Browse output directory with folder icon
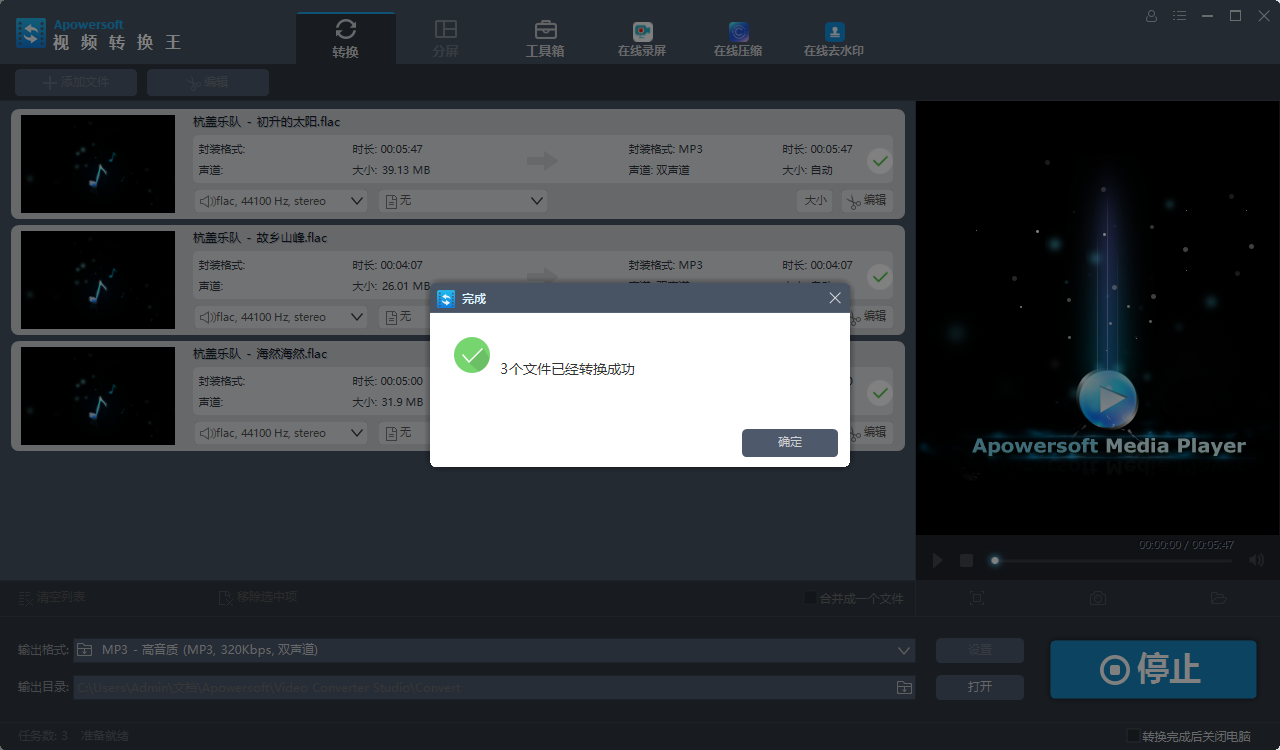Image resolution: width=1280 pixels, height=750 pixels. 904,687
